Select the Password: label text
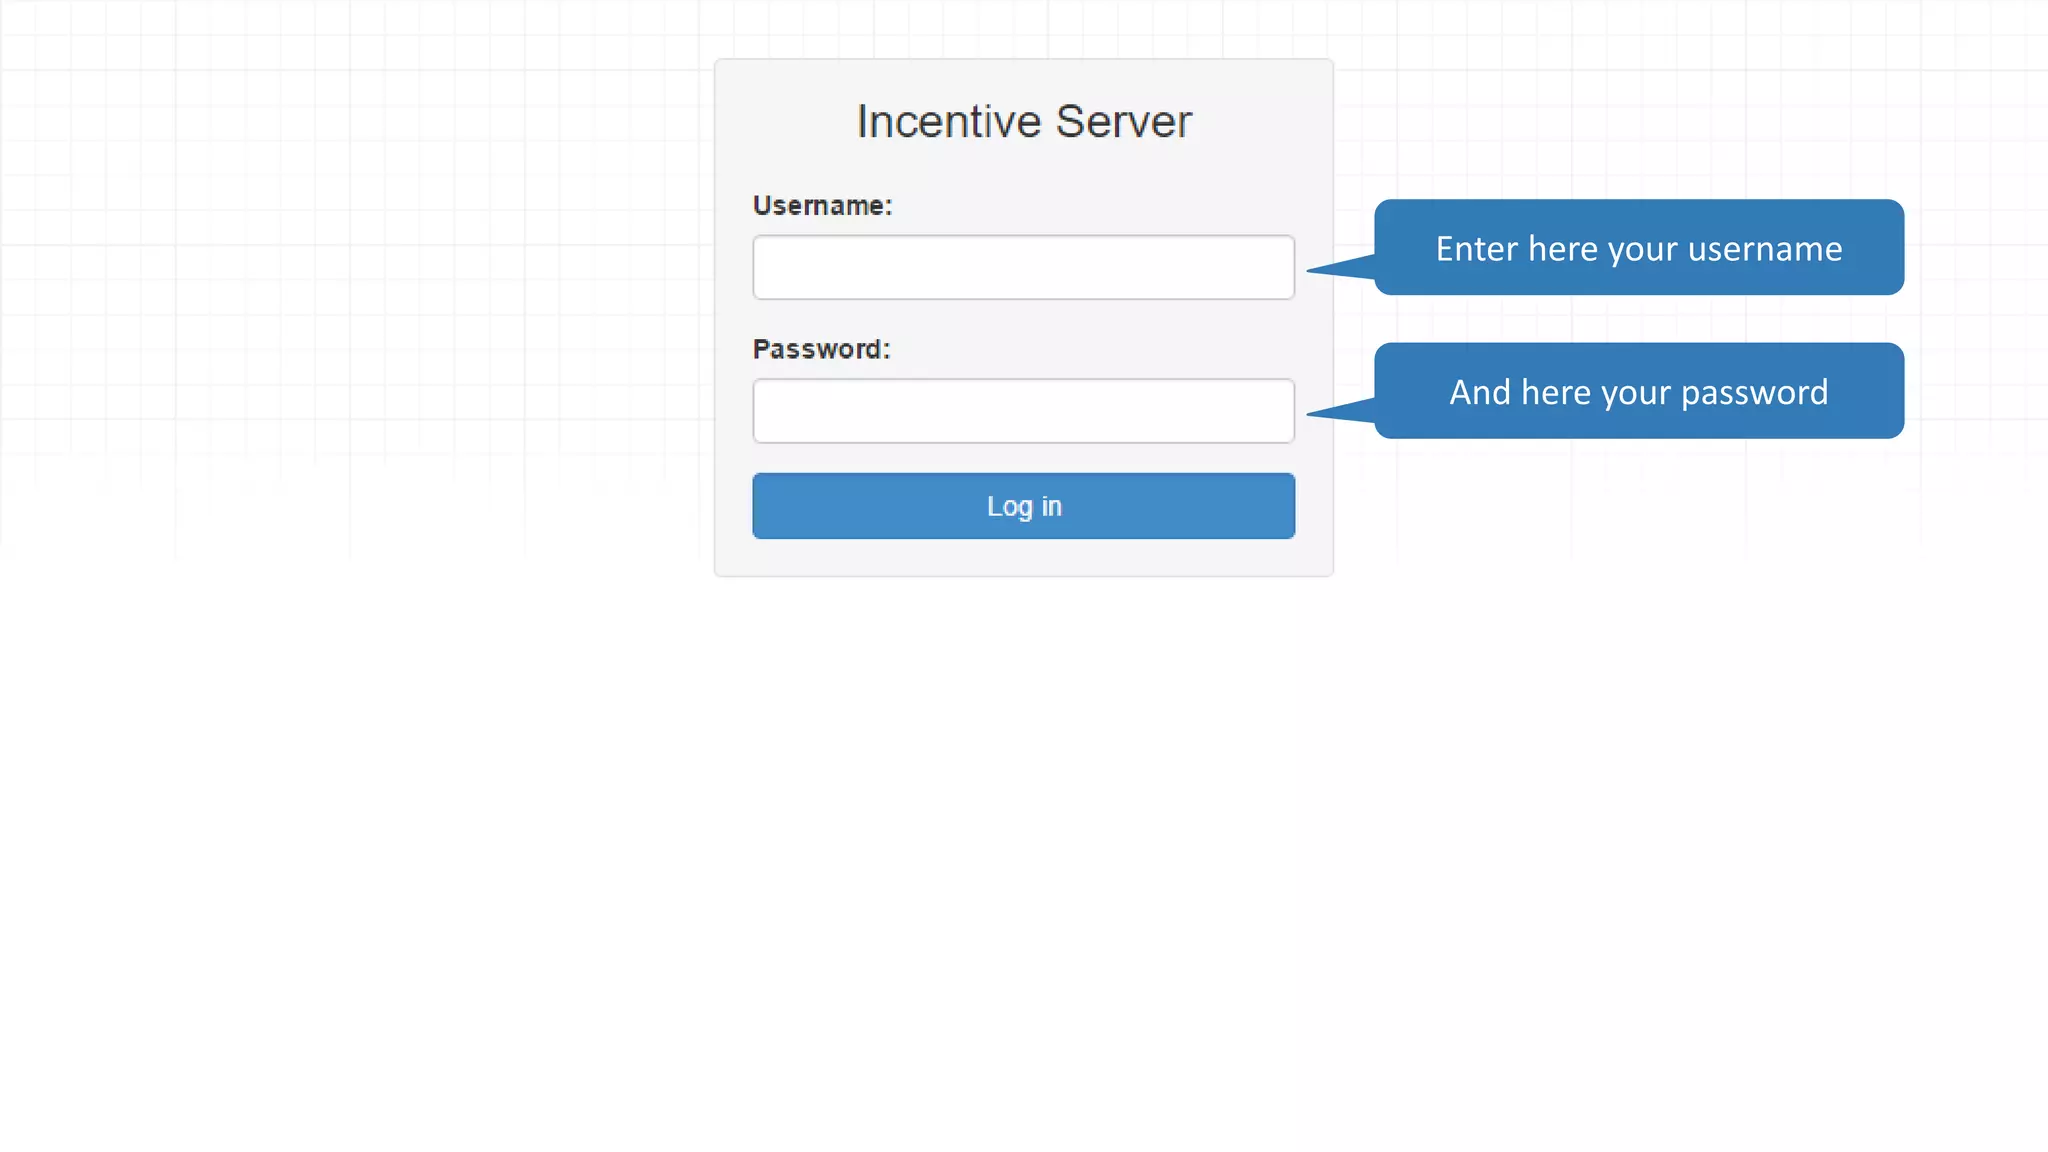 pos(821,349)
